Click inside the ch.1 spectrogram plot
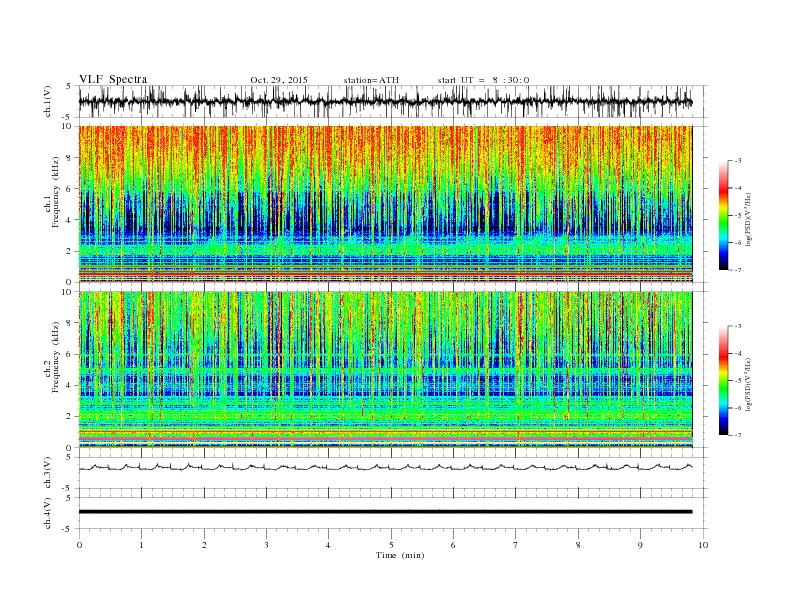This screenshot has height=612, width=792. [x=385, y=204]
